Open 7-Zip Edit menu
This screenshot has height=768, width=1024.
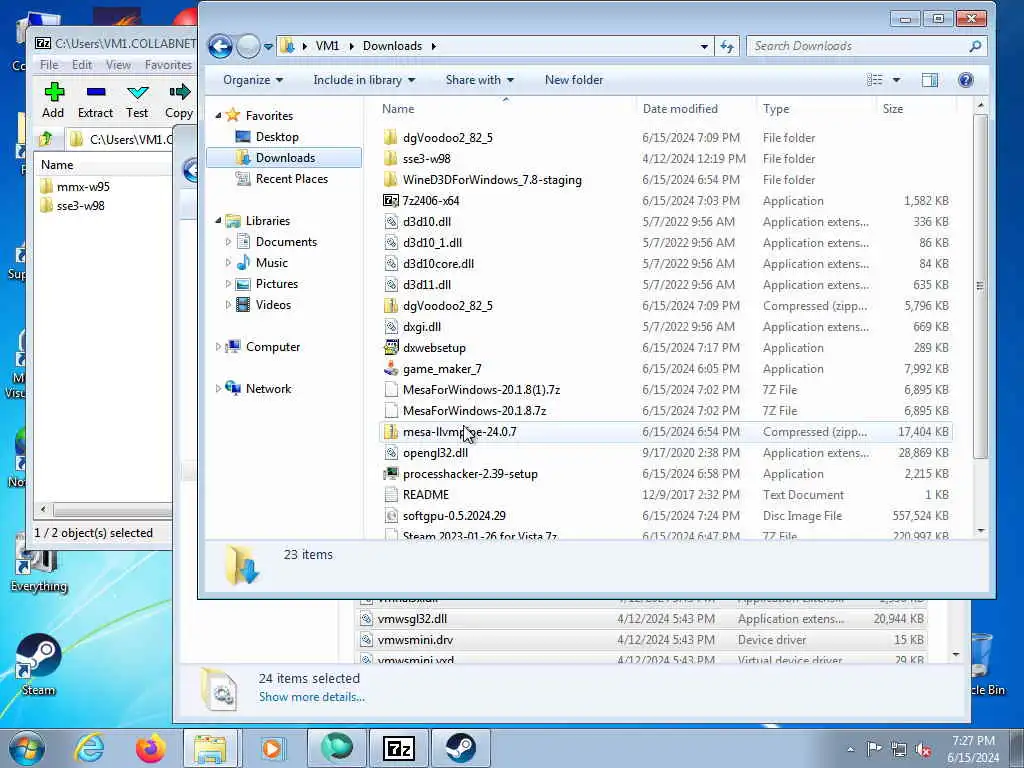(82, 65)
